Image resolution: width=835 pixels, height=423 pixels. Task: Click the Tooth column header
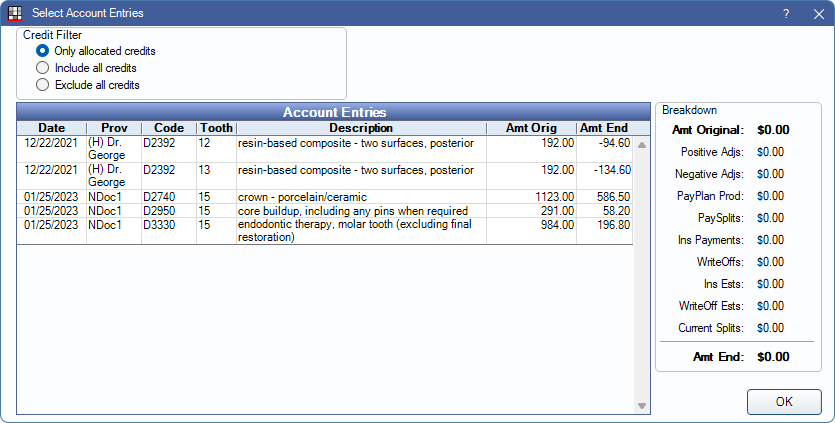[x=215, y=128]
